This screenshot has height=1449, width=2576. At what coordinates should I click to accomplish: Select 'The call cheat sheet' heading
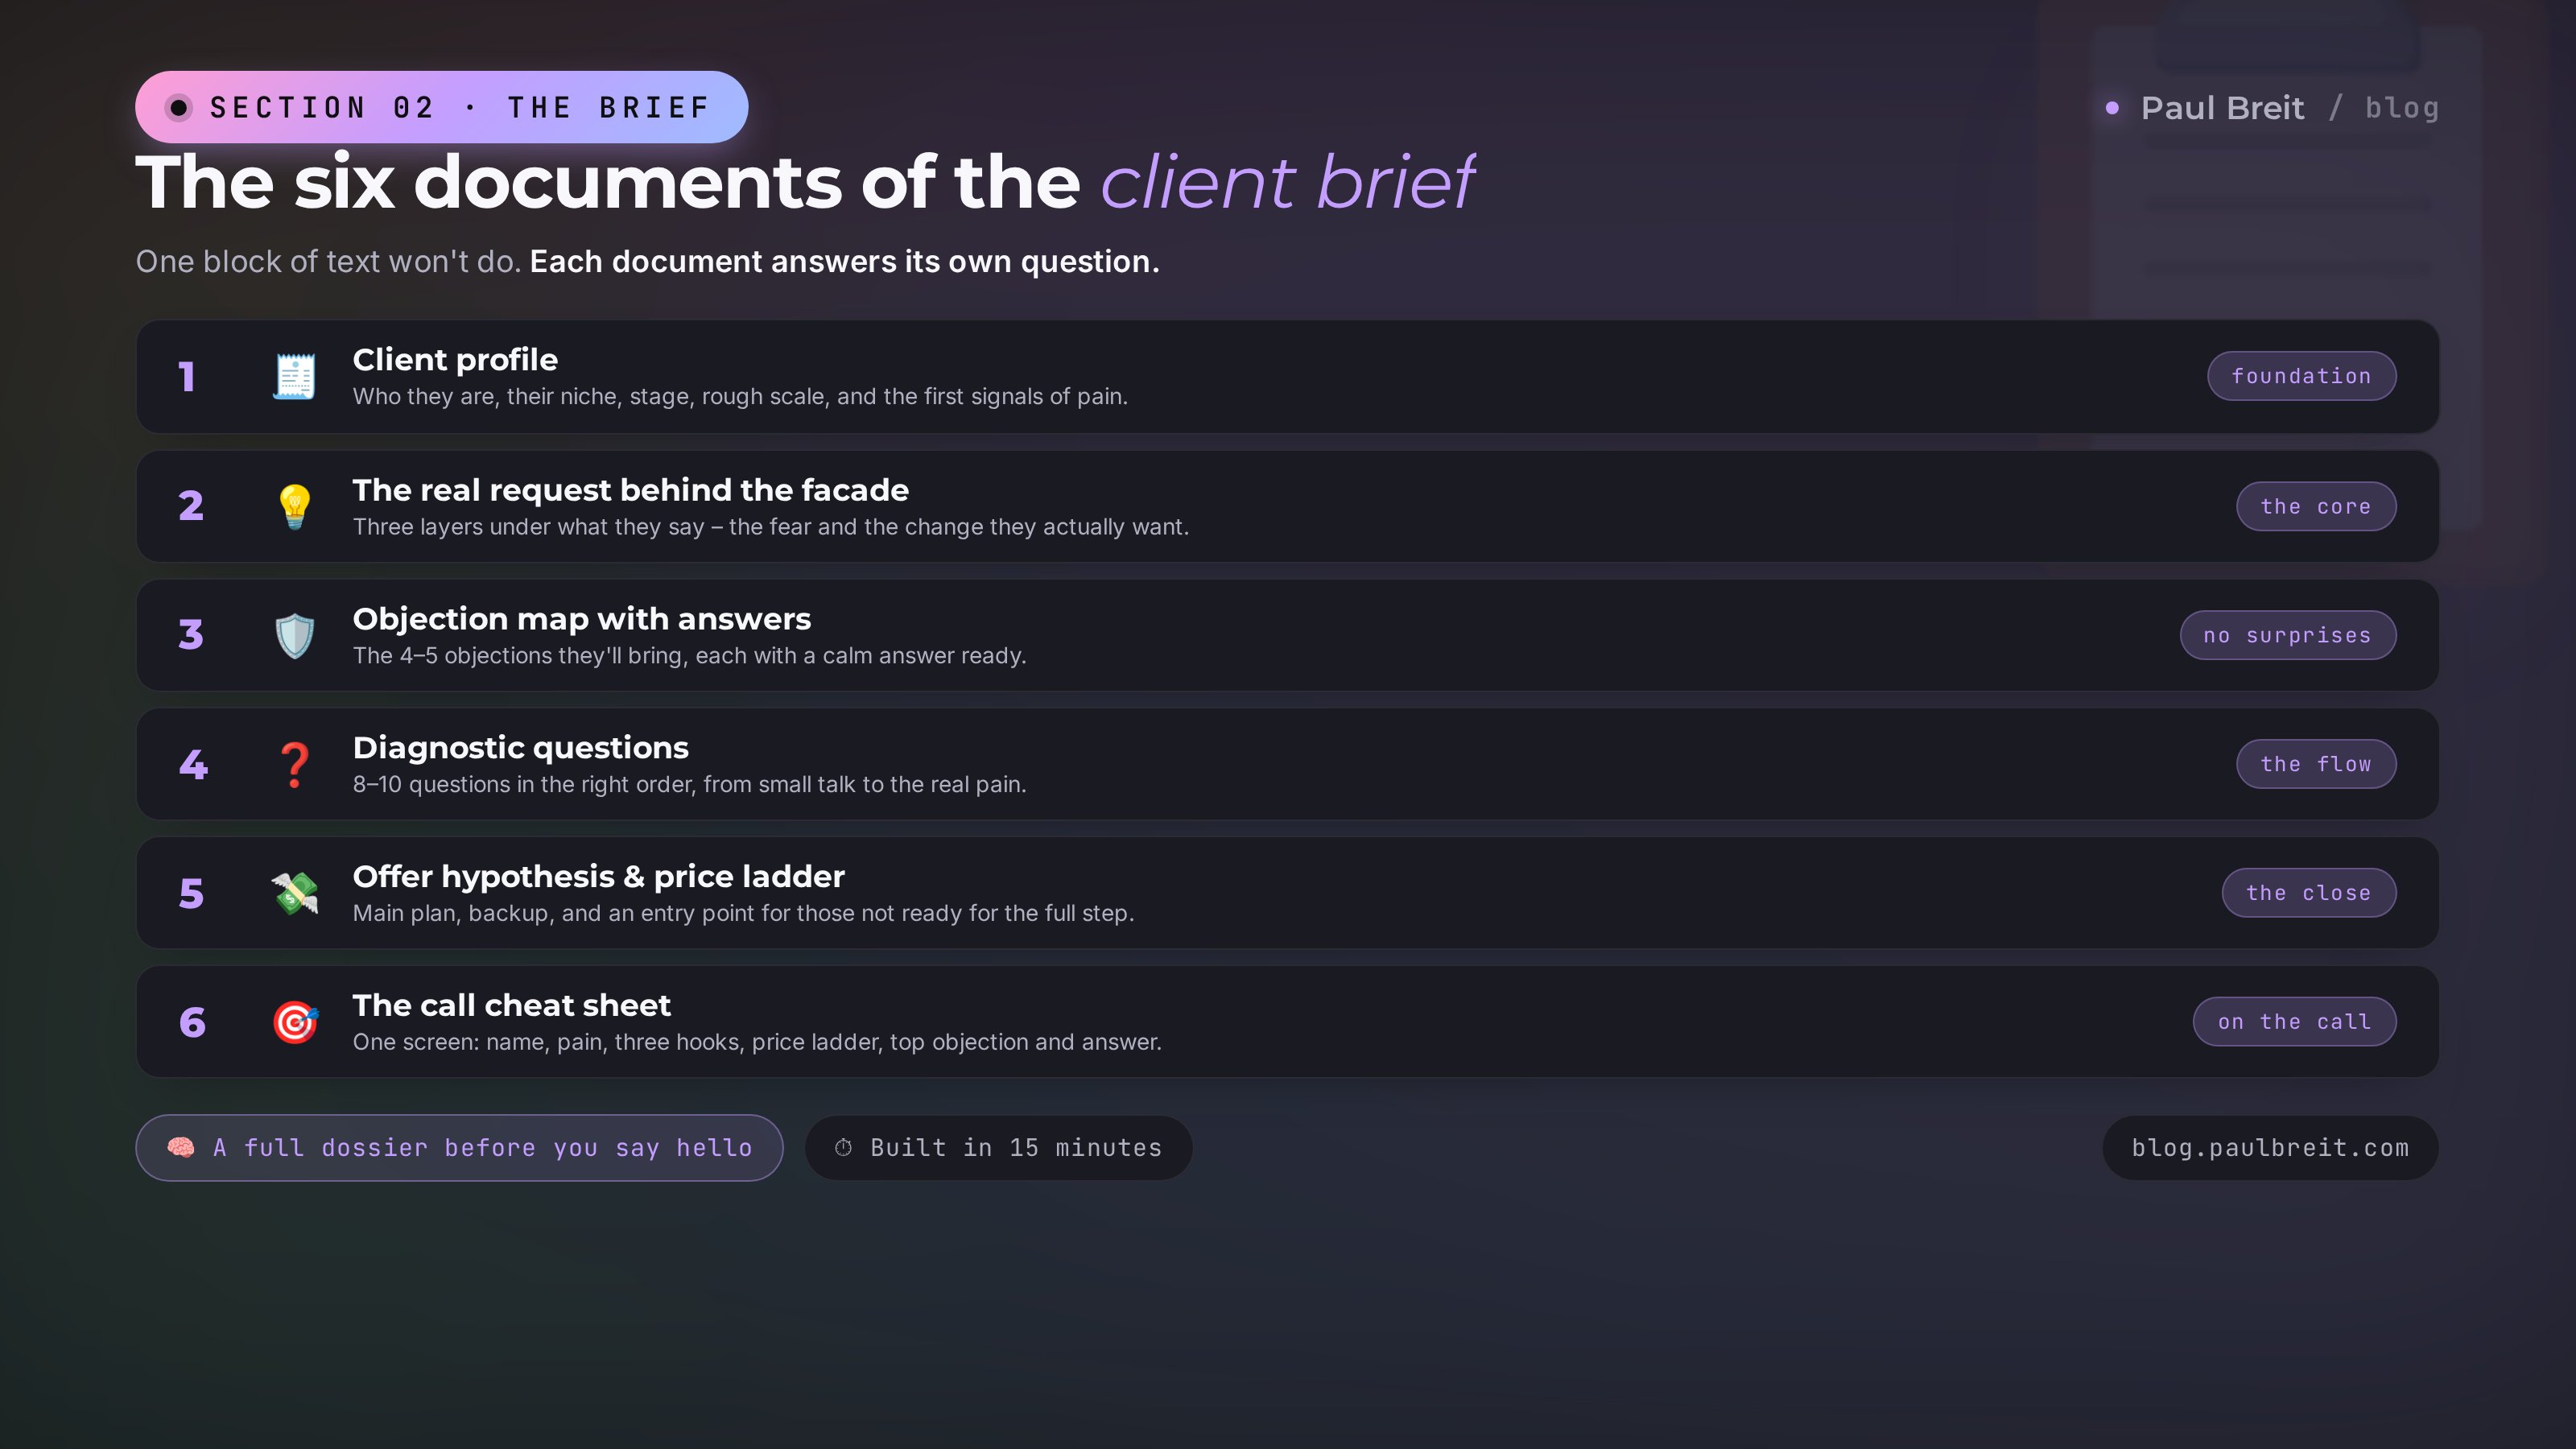[x=511, y=1005]
